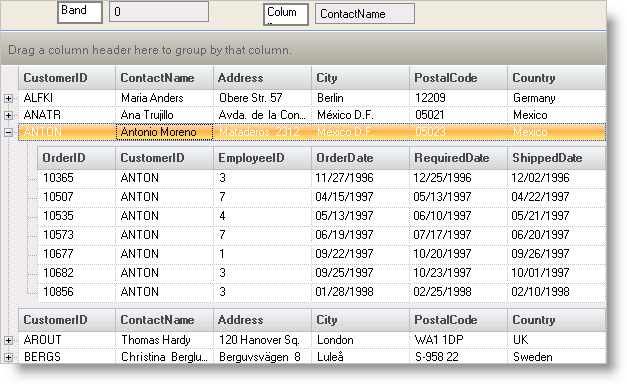The height and width of the screenshot is (384, 627).
Task: Click shipped date 05/21/1997
Action: click(556, 216)
